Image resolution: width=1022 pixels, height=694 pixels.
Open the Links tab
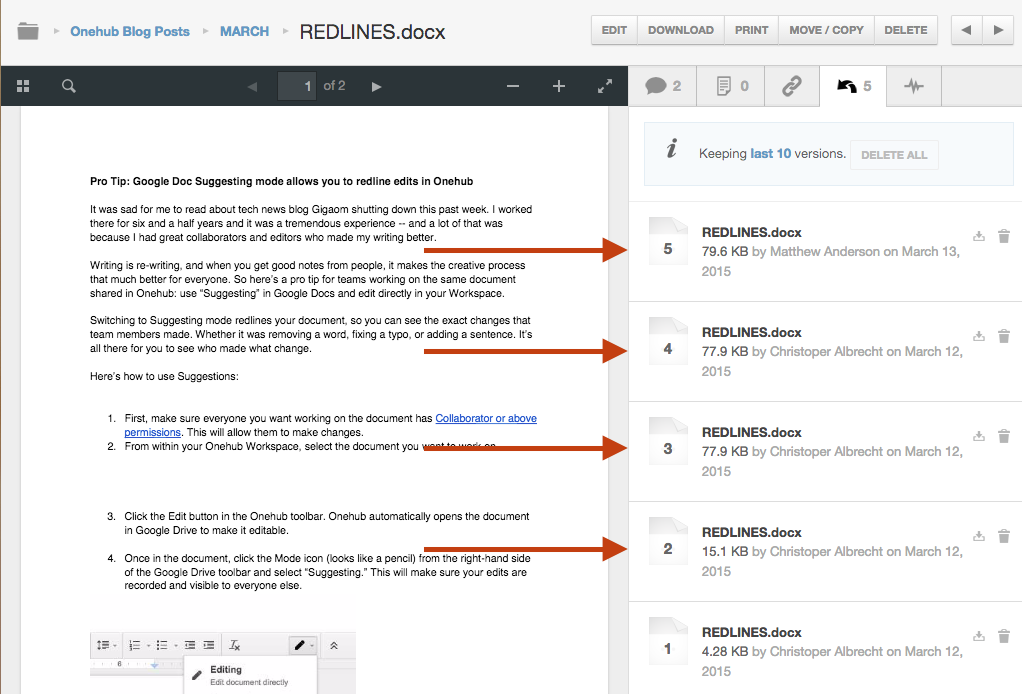pyautogui.click(x=792, y=86)
